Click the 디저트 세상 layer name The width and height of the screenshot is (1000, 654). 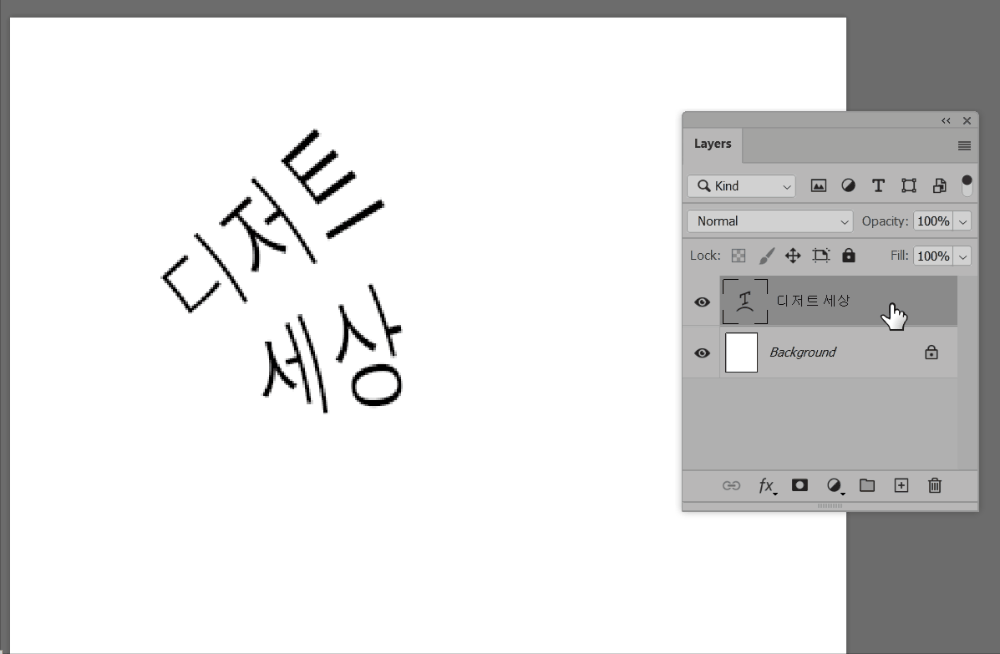pos(813,301)
